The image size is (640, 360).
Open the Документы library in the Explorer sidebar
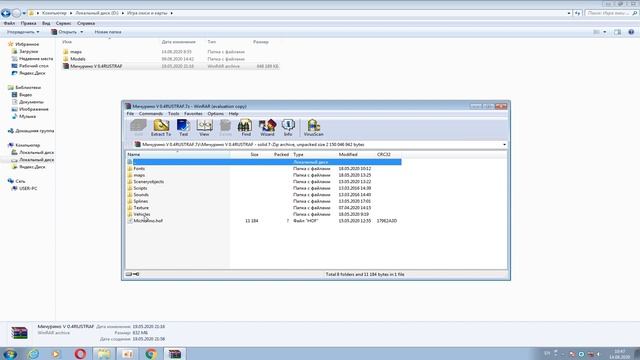pos(31,102)
